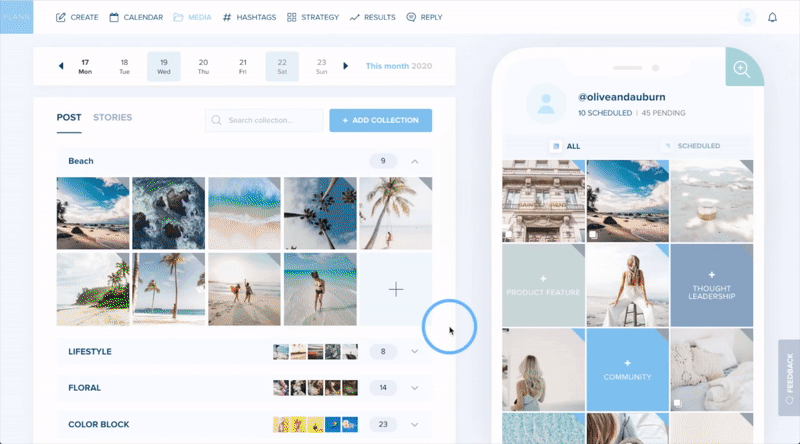Open the Thought Leadership placeholder tile
800x444 pixels.
pyautogui.click(x=712, y=286)
